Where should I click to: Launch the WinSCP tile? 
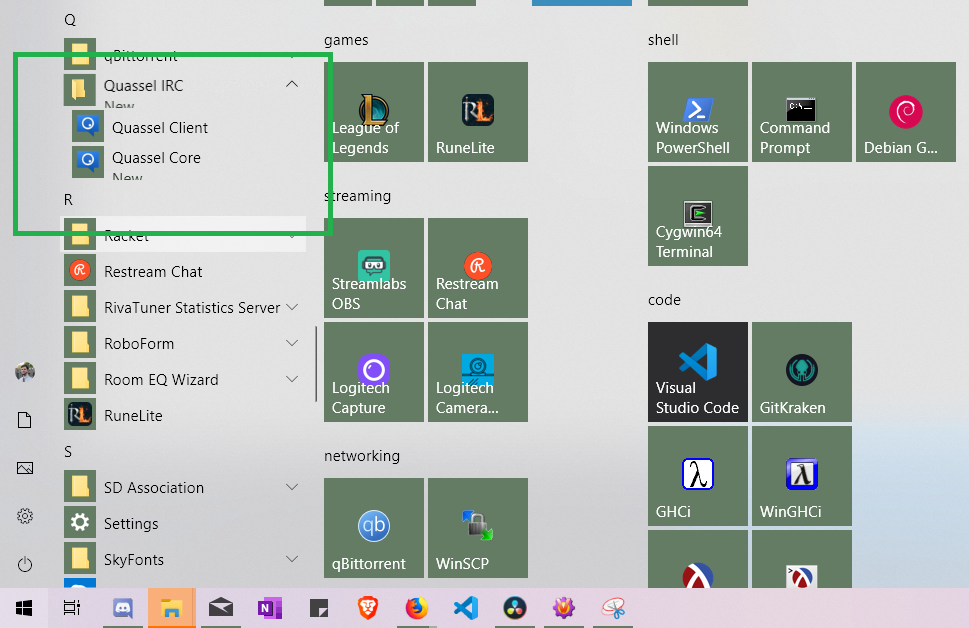478,527
